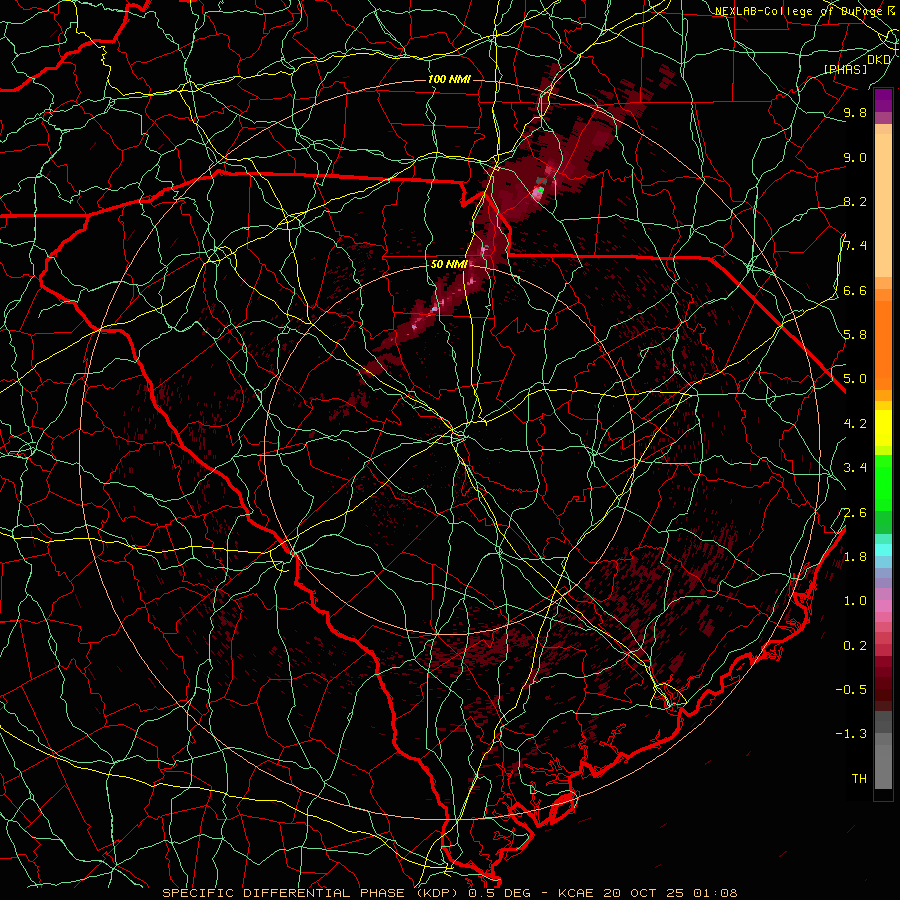The width and height of the screenshot is (900, 900).
Task: Click the -0.5 value on the color scale
Action: pyautogui.click(x=851, y=690)
